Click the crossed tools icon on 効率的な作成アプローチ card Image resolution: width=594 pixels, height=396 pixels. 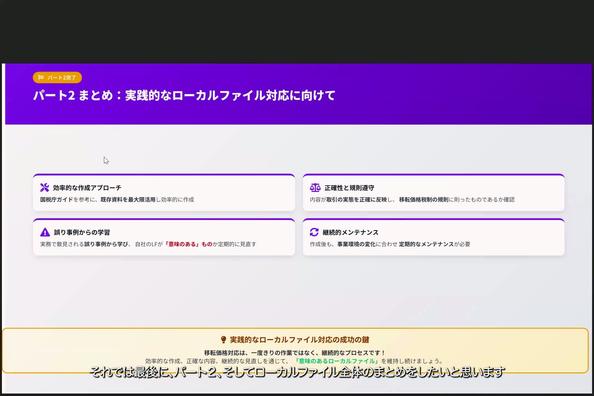(x=45, y=188)
